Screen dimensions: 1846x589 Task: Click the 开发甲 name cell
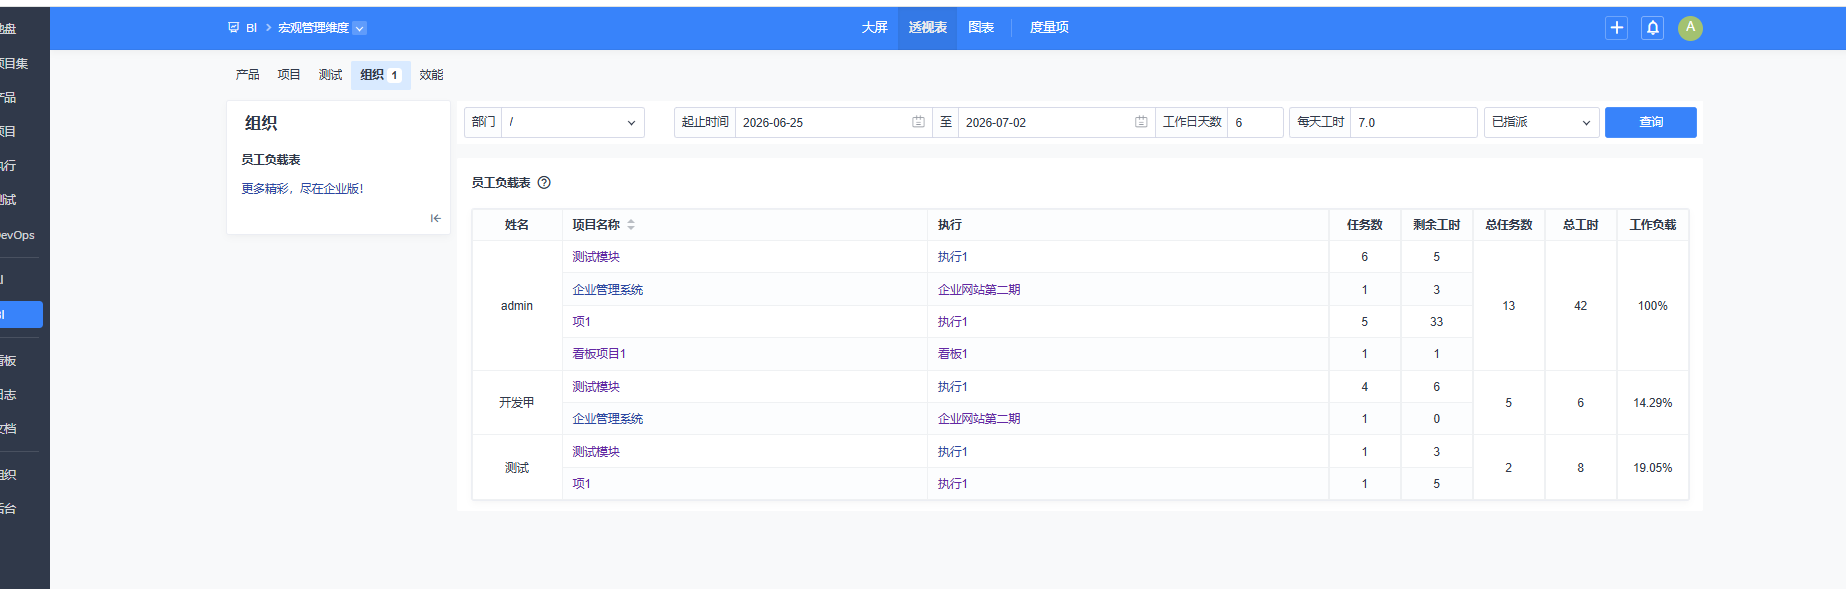pos(517,403)
